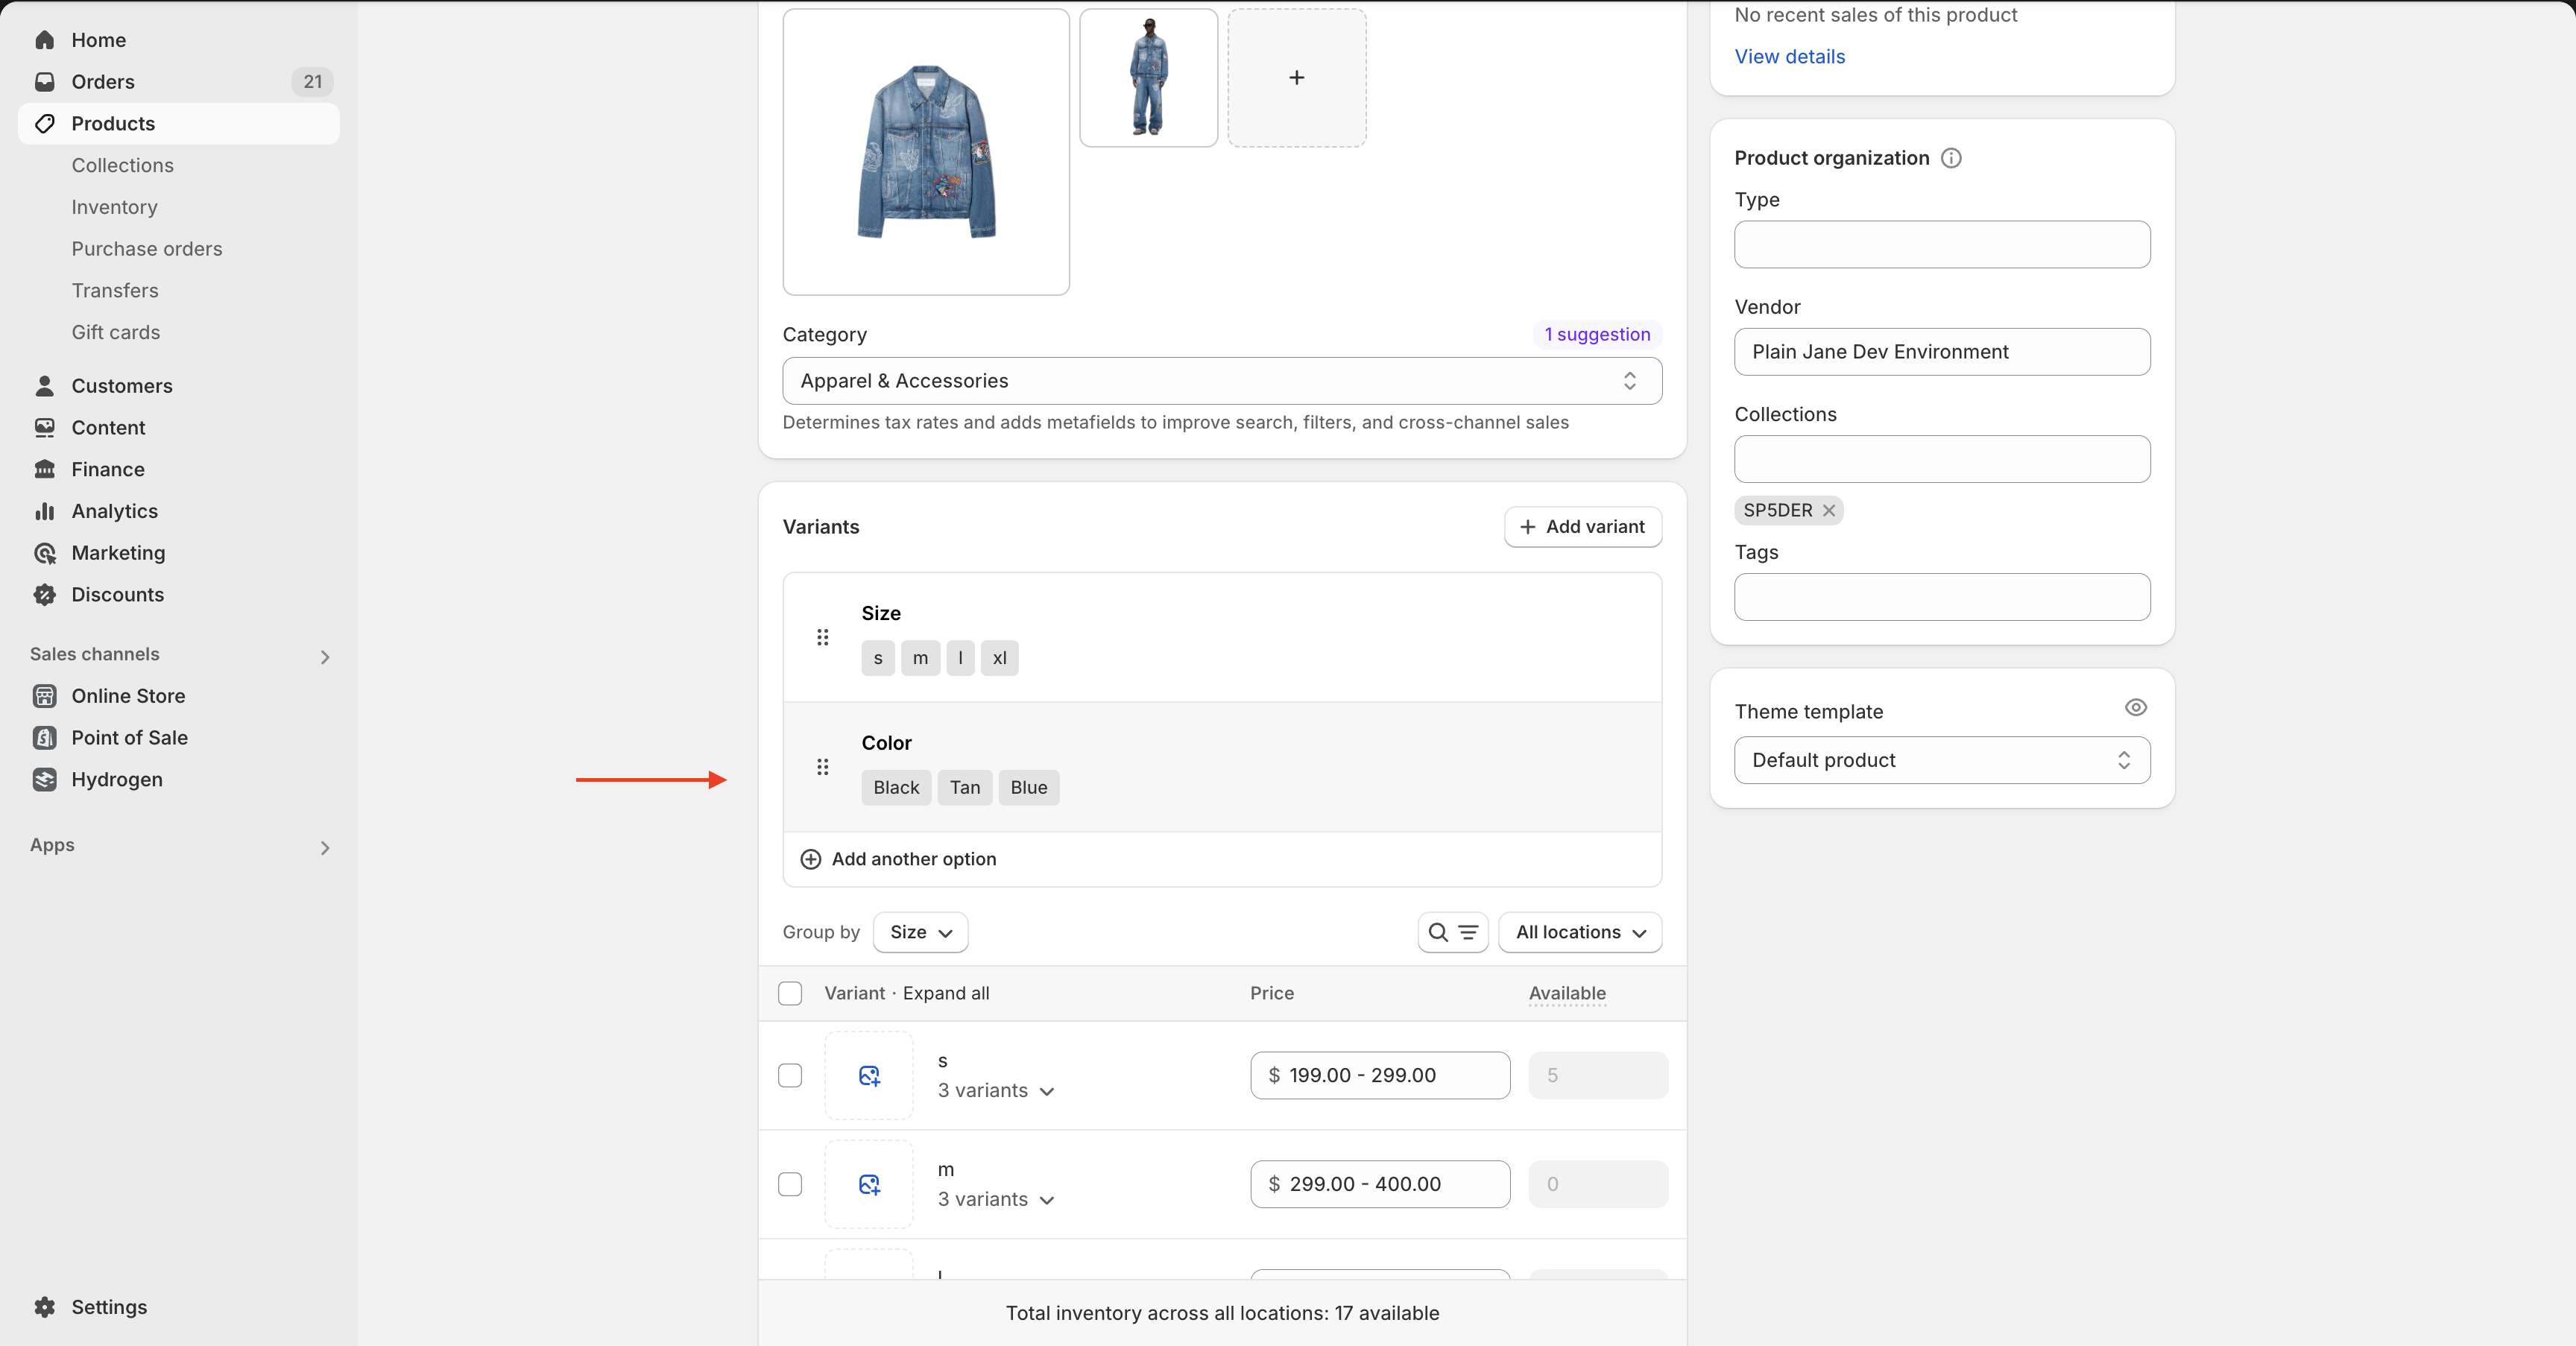Select the m variant checkbox
Image resolution: width=2576 pixels, height=1346 pixels.
click(x=790, y=1185)
